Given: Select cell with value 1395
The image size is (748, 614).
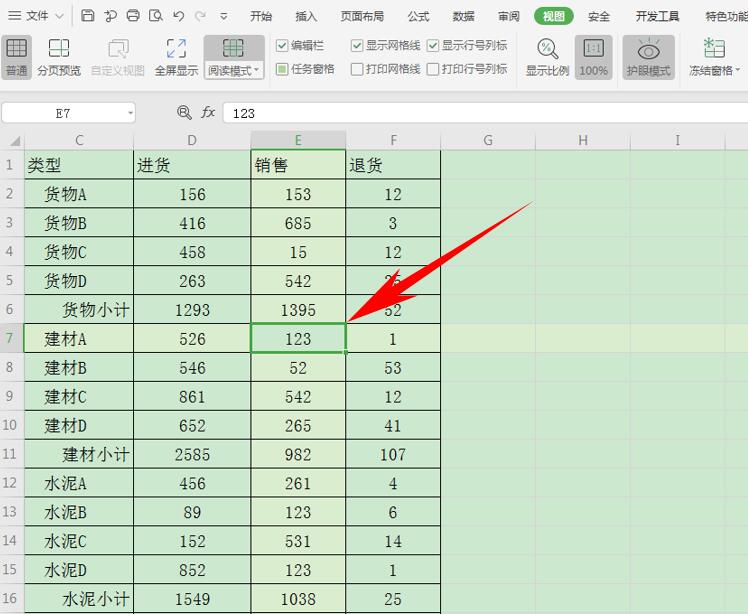Looking at the screenshot, I should [x=298, y=309].
